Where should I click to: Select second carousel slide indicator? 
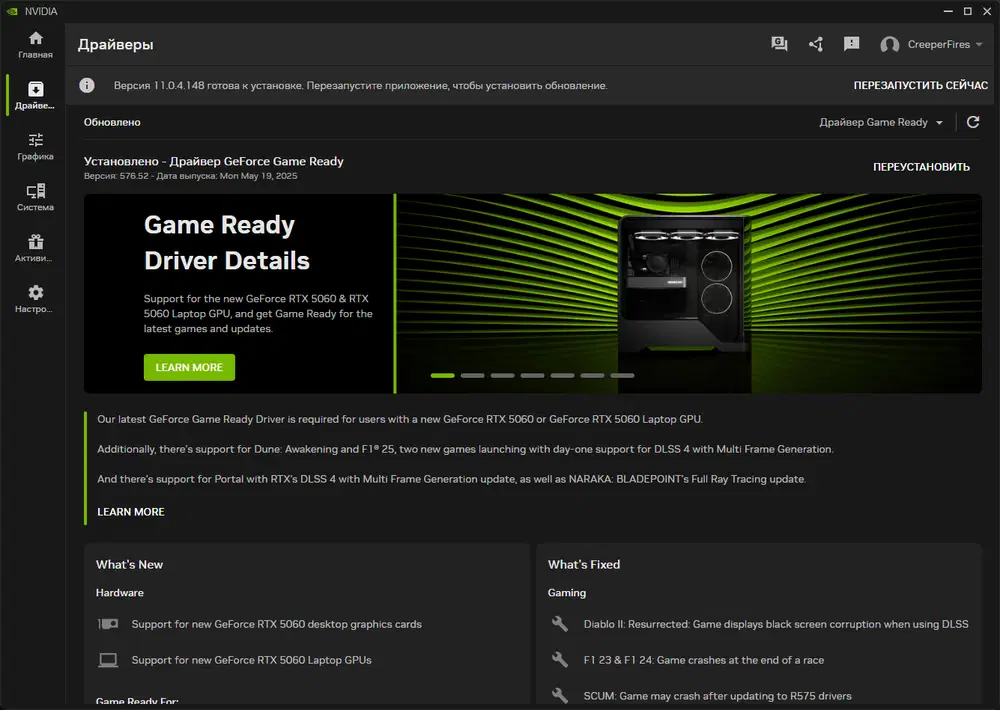coord(473,376)
